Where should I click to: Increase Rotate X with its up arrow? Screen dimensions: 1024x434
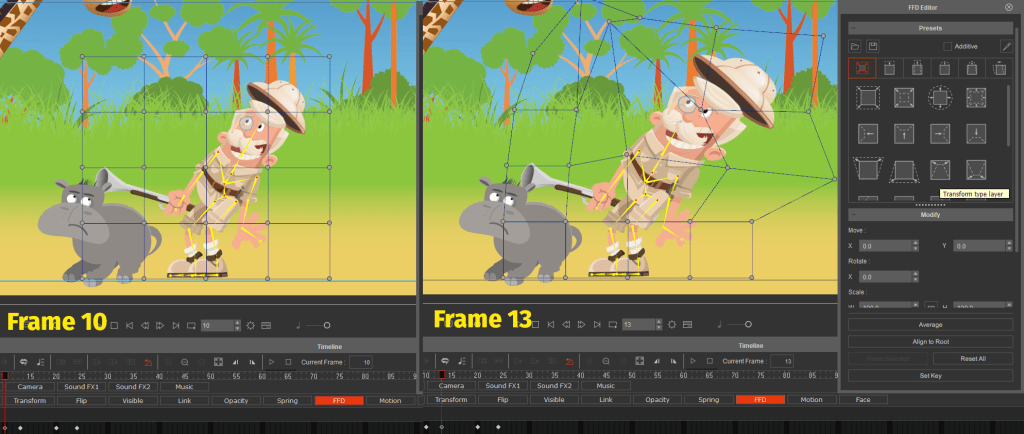915,274
